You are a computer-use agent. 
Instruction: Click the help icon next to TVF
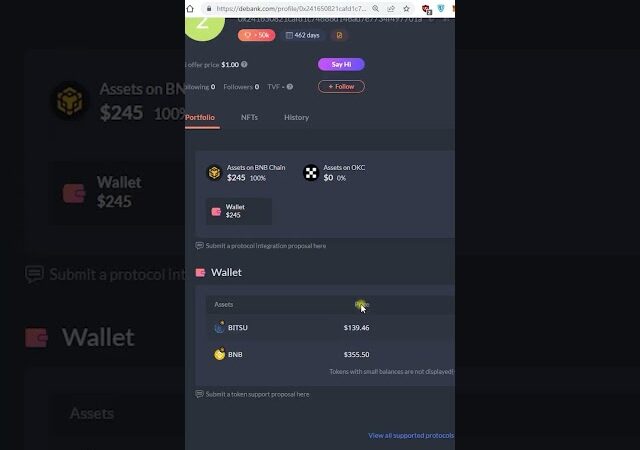pyautogui.click(x=289, y=87)
